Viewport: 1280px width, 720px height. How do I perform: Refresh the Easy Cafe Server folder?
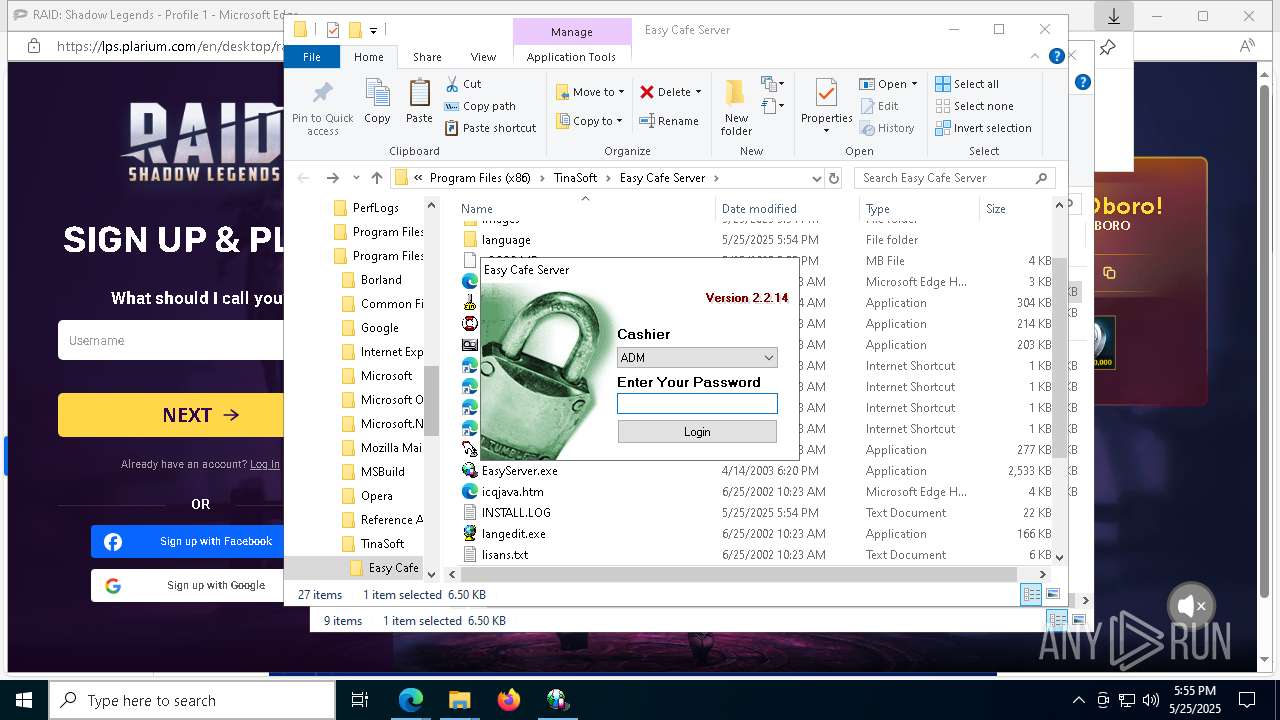point(834,178)
